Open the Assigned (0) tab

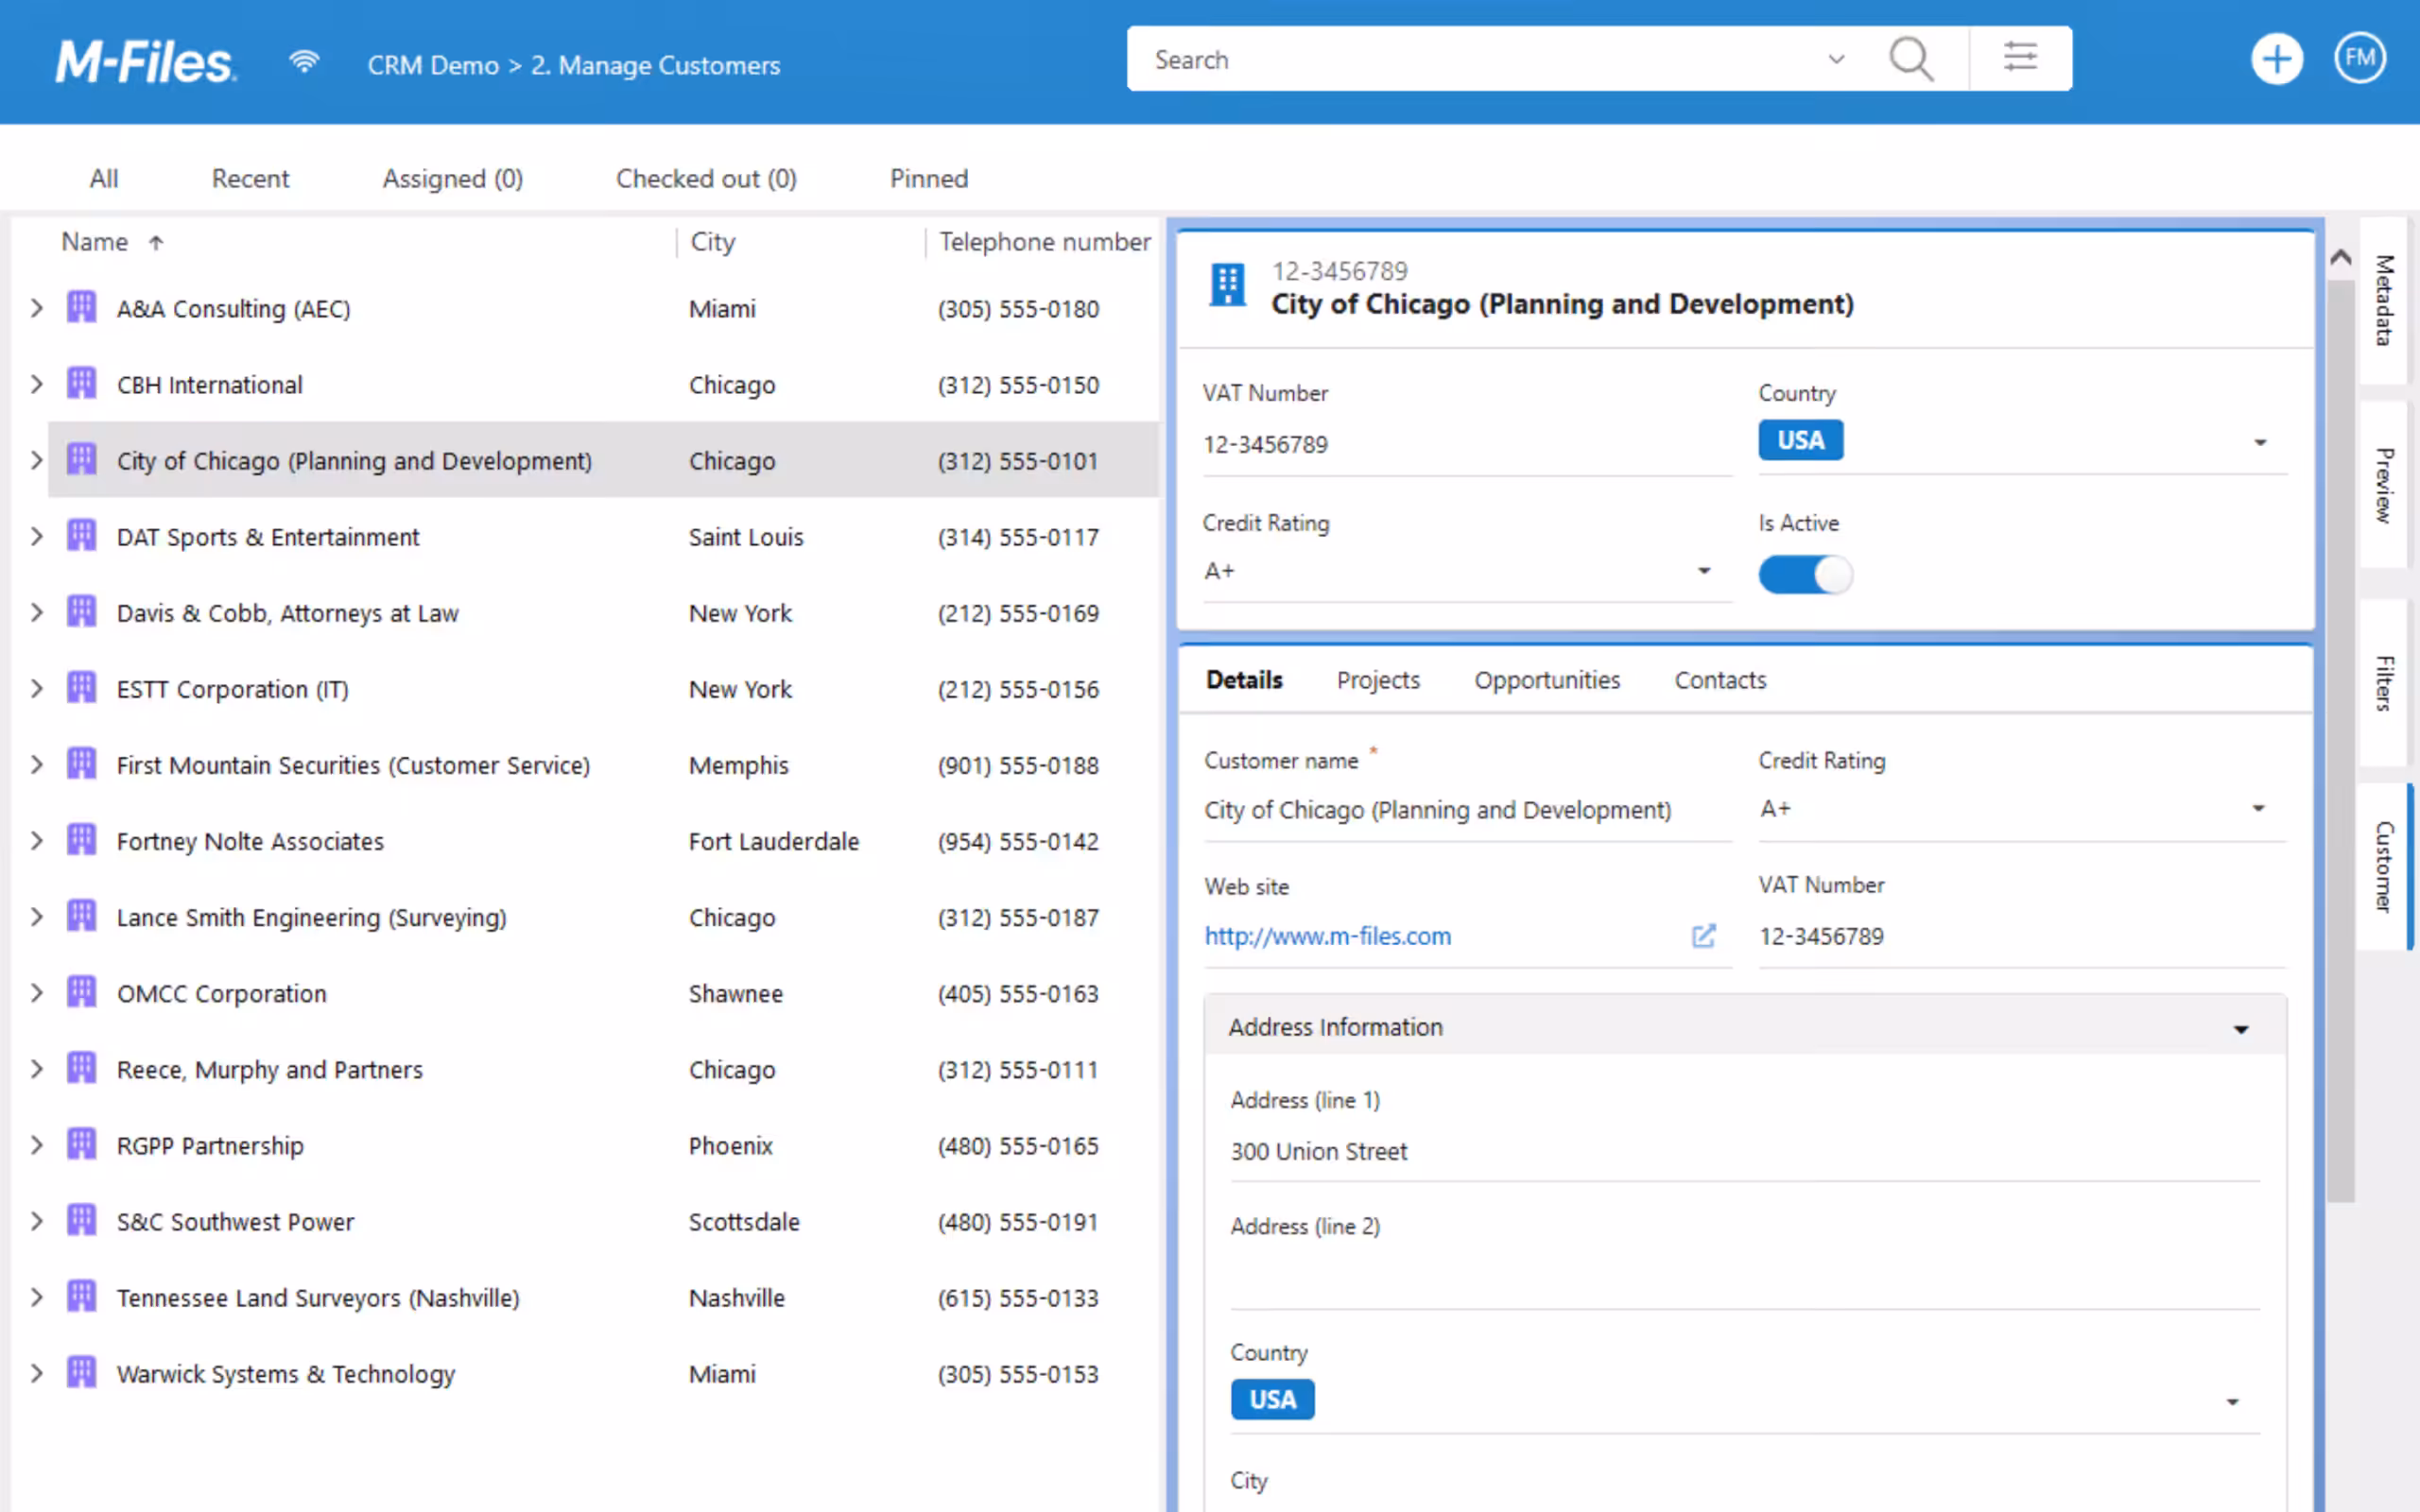452,178
